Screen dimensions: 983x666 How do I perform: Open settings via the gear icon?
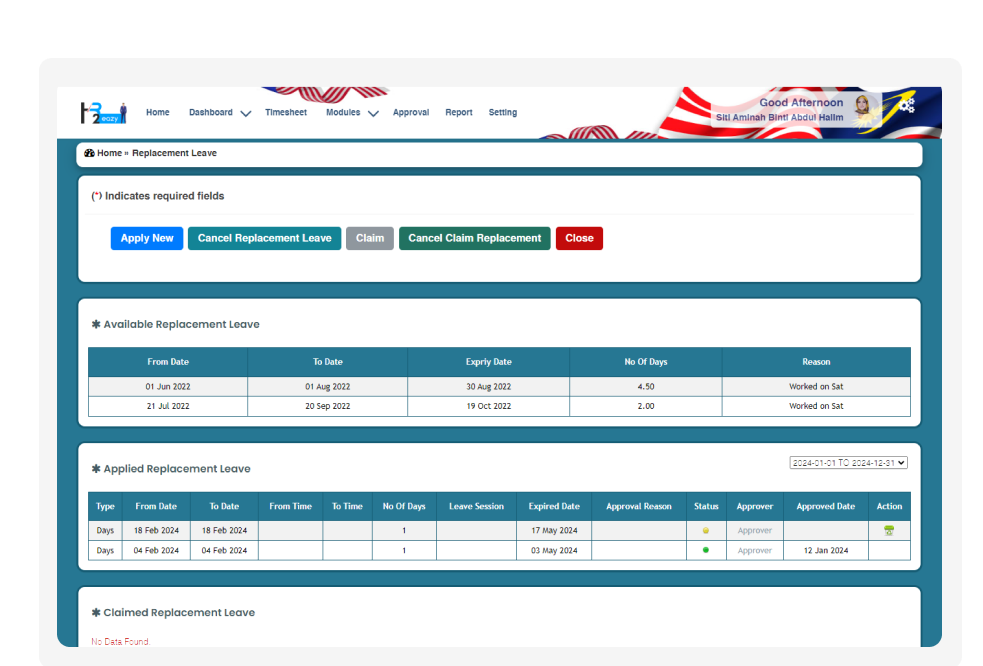(907, 104)
